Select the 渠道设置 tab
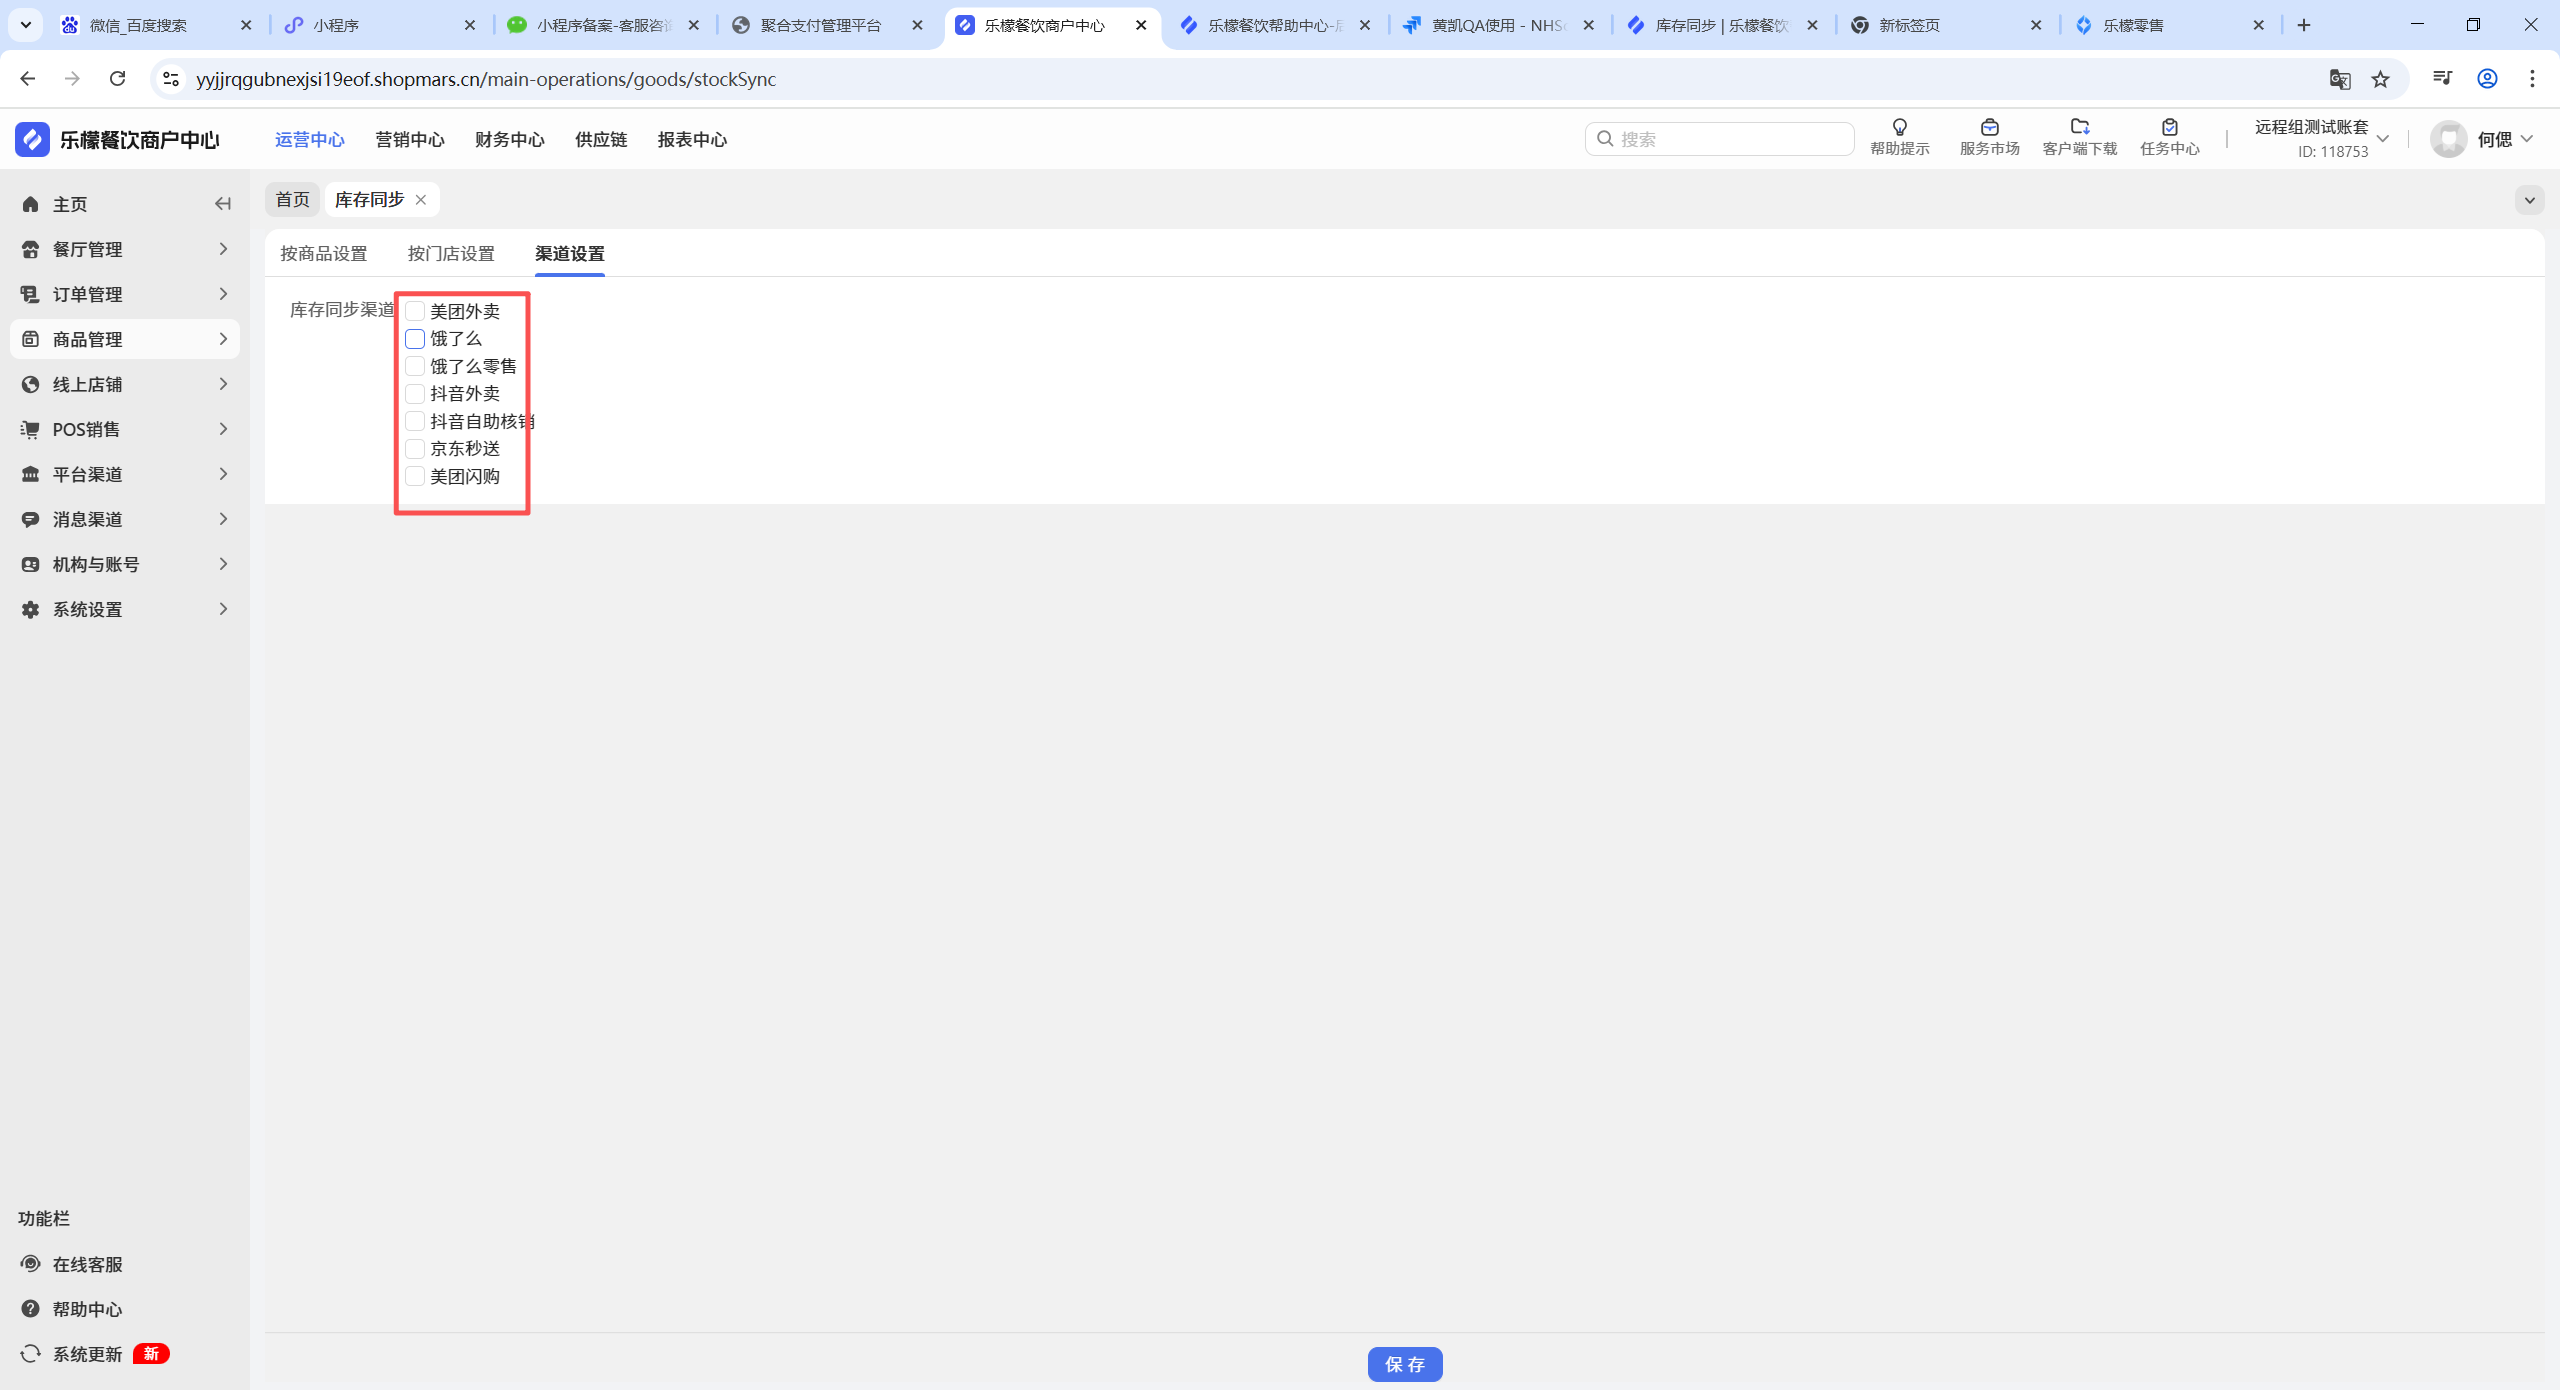2560x1390 pixels. tap(570, 254)
